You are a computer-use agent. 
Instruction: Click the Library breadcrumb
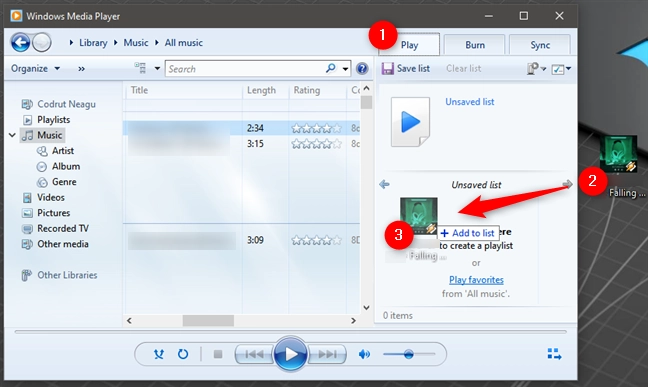93,43
